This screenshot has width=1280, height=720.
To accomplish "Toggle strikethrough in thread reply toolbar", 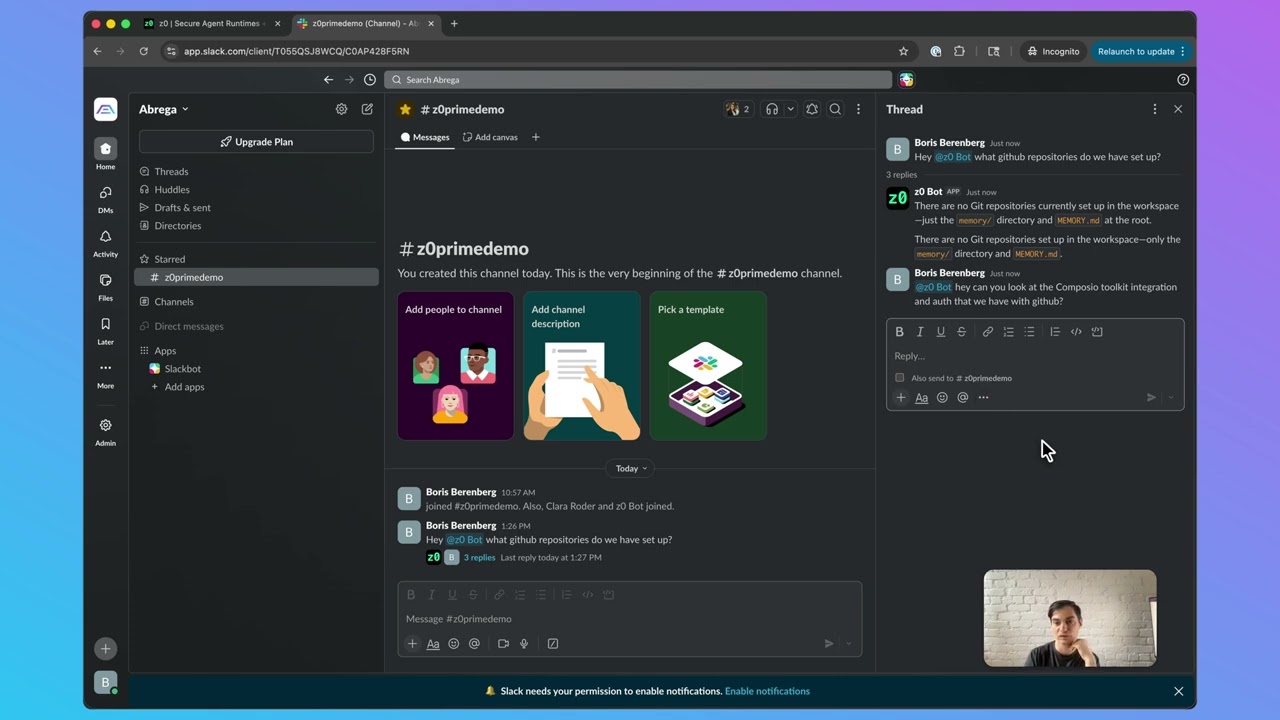I will pyautogui.click(x=962, y=332).
